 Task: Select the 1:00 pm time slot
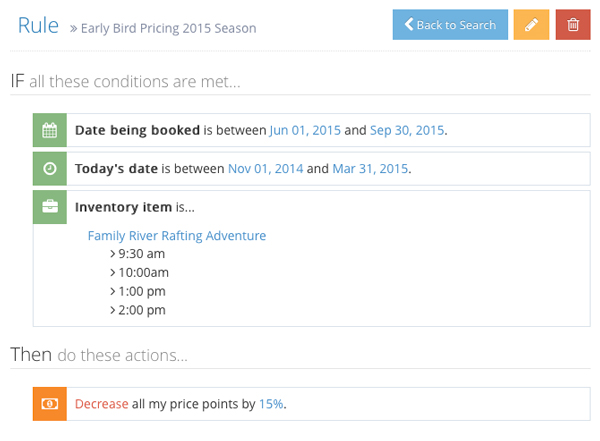point(141,291)
